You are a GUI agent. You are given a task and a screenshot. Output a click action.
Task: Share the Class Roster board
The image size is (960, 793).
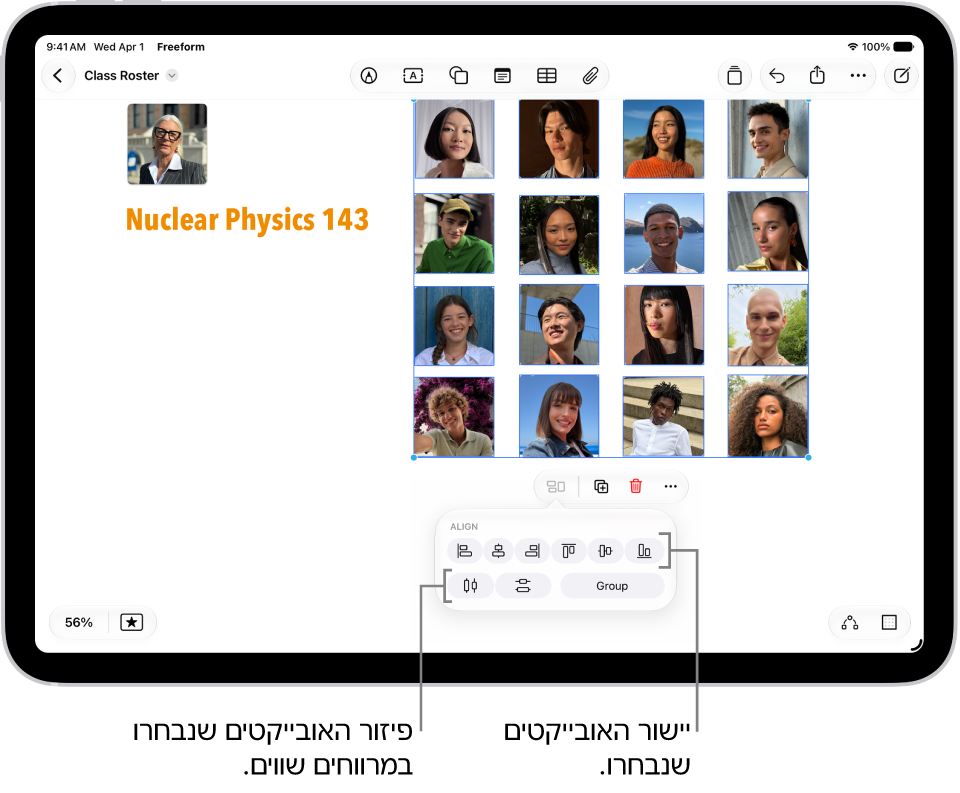[x=817, y=75]
